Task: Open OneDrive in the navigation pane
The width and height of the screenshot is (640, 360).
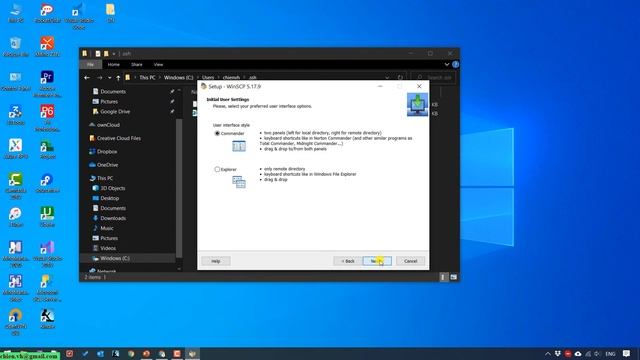Action: pos(107,165)
